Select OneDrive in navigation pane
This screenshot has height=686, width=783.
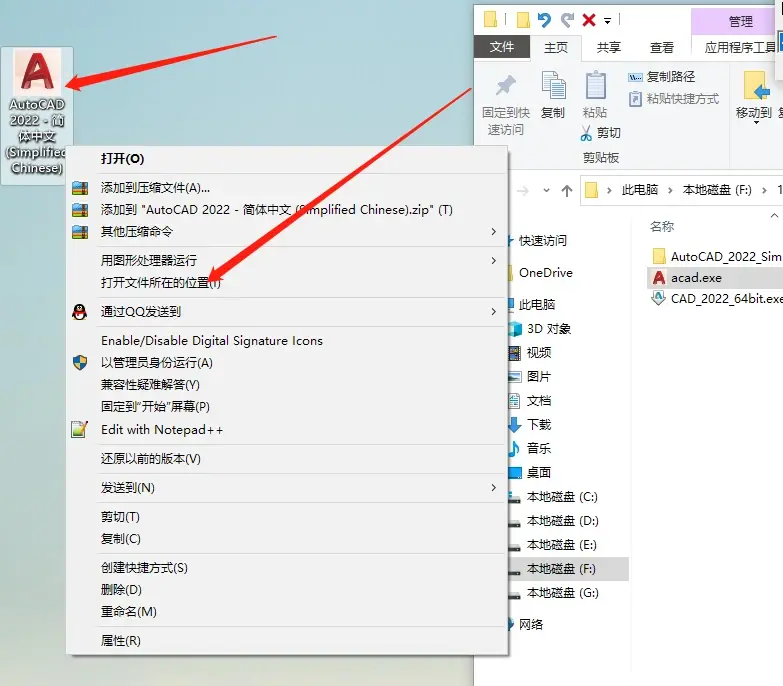click(546, 273)
